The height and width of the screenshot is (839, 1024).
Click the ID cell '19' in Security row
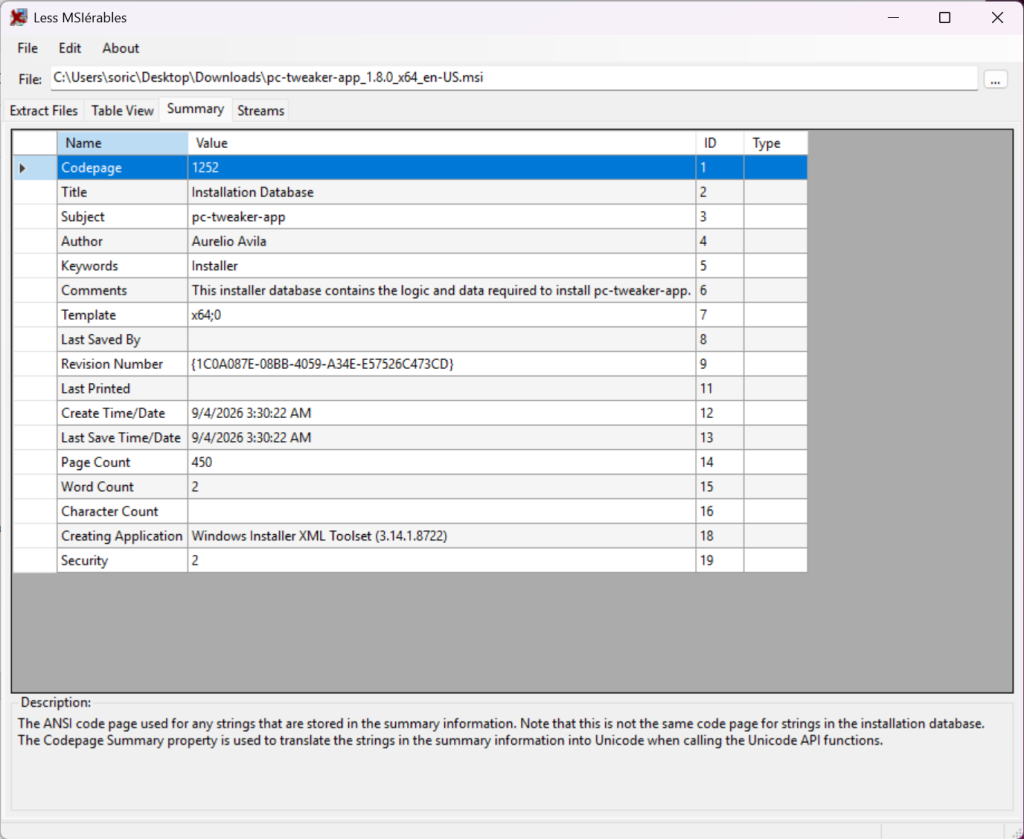[x=720, y=560]
